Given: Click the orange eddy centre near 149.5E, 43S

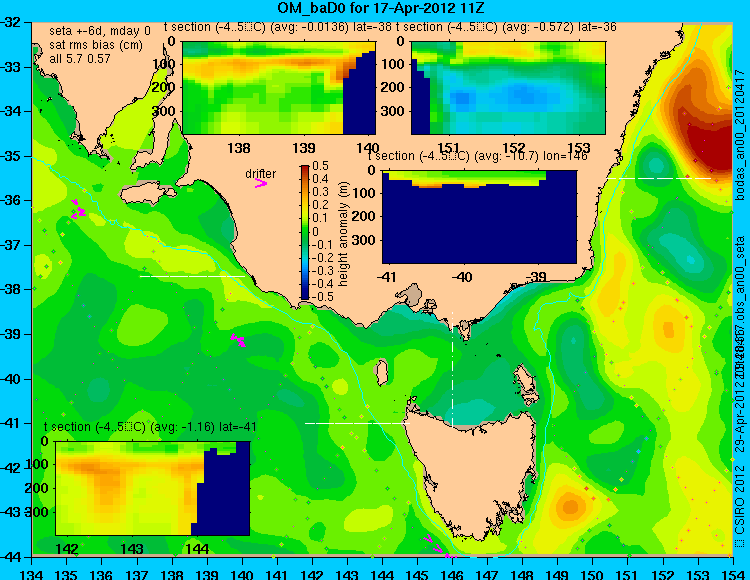Looking at the screenshot, I should point(570,507).
